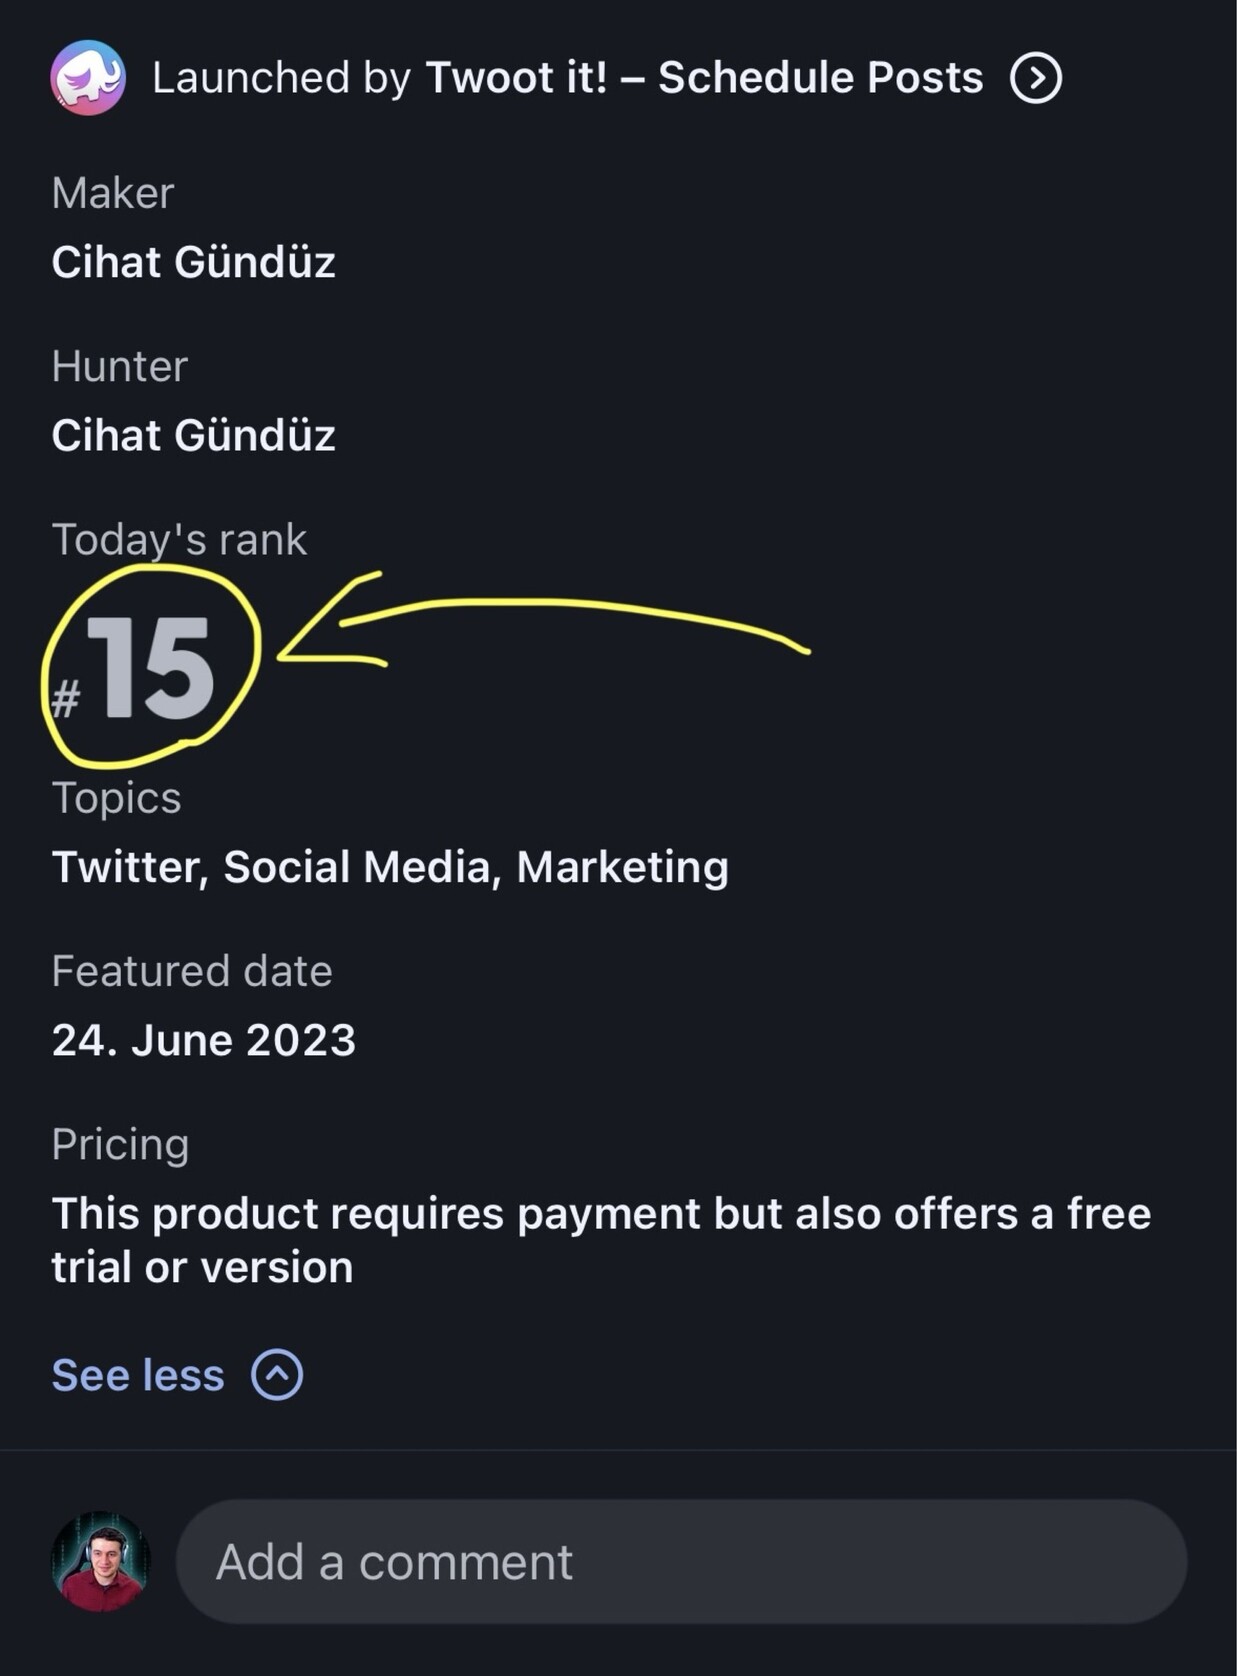Focus the Add a comment field
The height and width of the screenshot is (1676, 1237).
tap(680, 1561)
